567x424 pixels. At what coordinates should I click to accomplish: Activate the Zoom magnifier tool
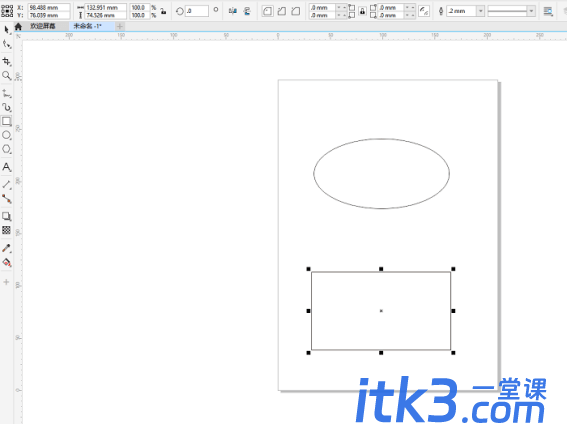pyautogui.click(x=7, y=76)
